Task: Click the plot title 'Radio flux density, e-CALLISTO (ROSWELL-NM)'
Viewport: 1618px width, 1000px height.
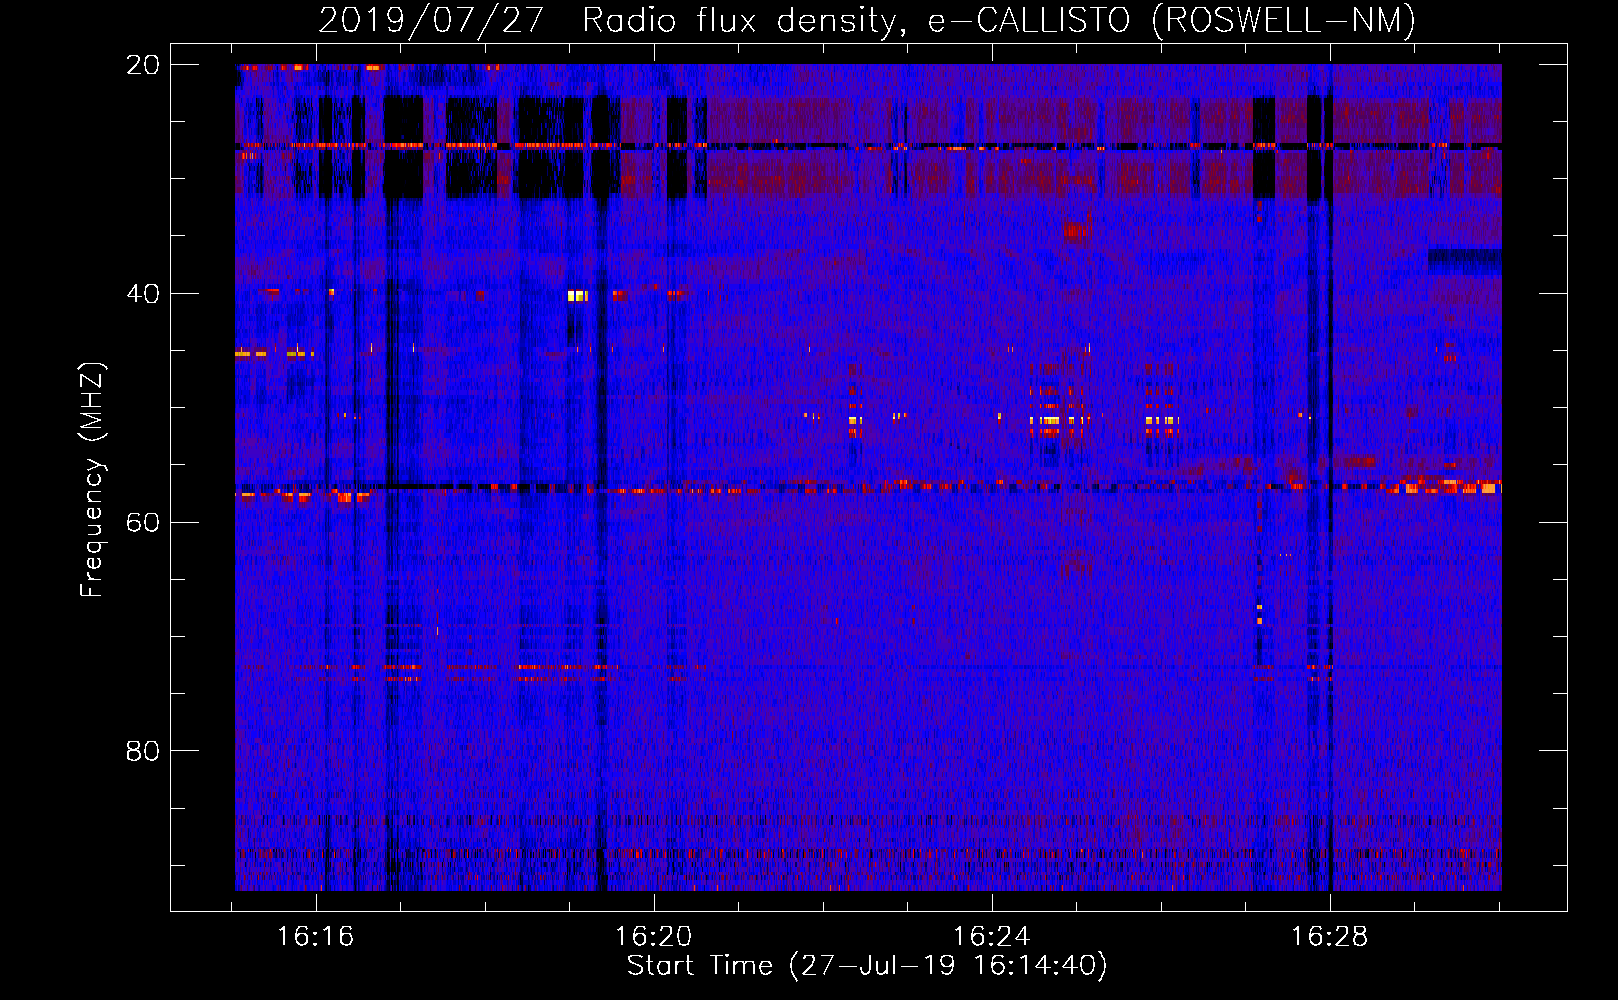Action: (999, 20)
